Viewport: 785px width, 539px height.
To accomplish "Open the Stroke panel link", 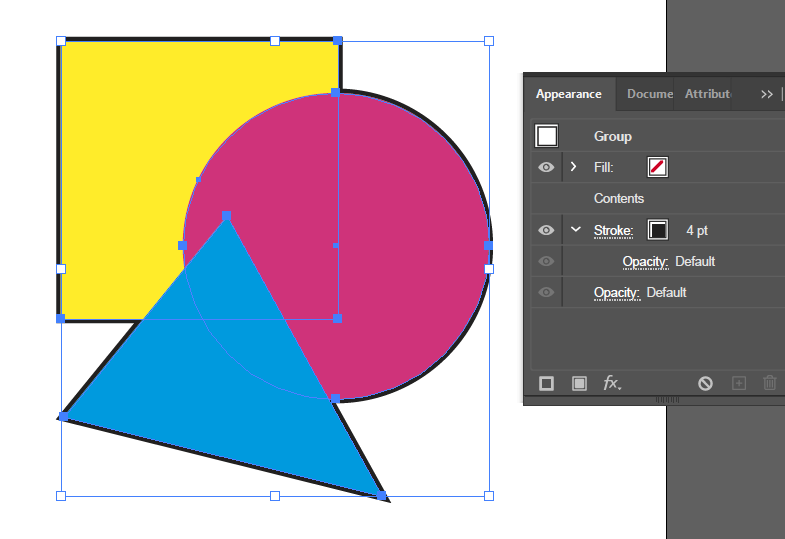I will 613,230.
